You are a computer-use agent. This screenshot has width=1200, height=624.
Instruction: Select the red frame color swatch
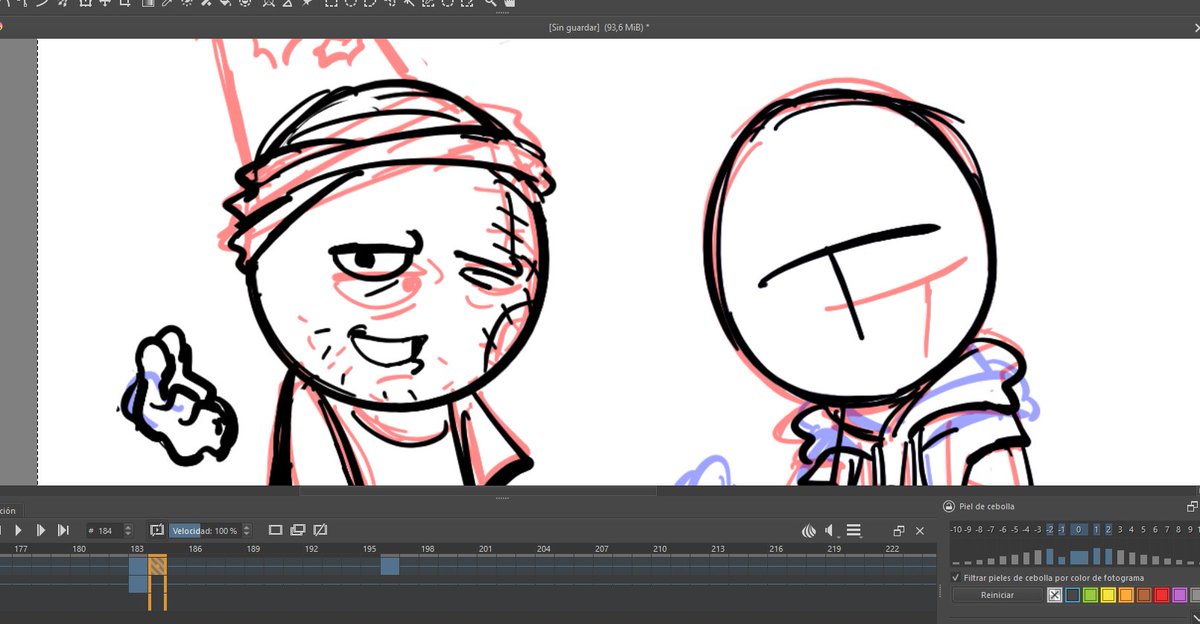1161,595
